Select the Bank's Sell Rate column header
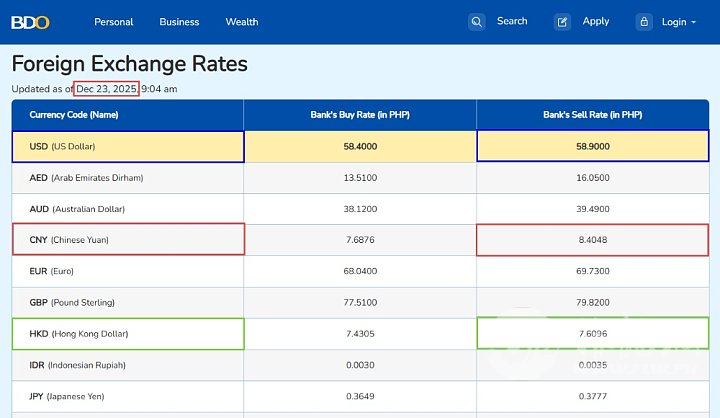The height and width of the screenshot is (418, 720). (592, 115)
